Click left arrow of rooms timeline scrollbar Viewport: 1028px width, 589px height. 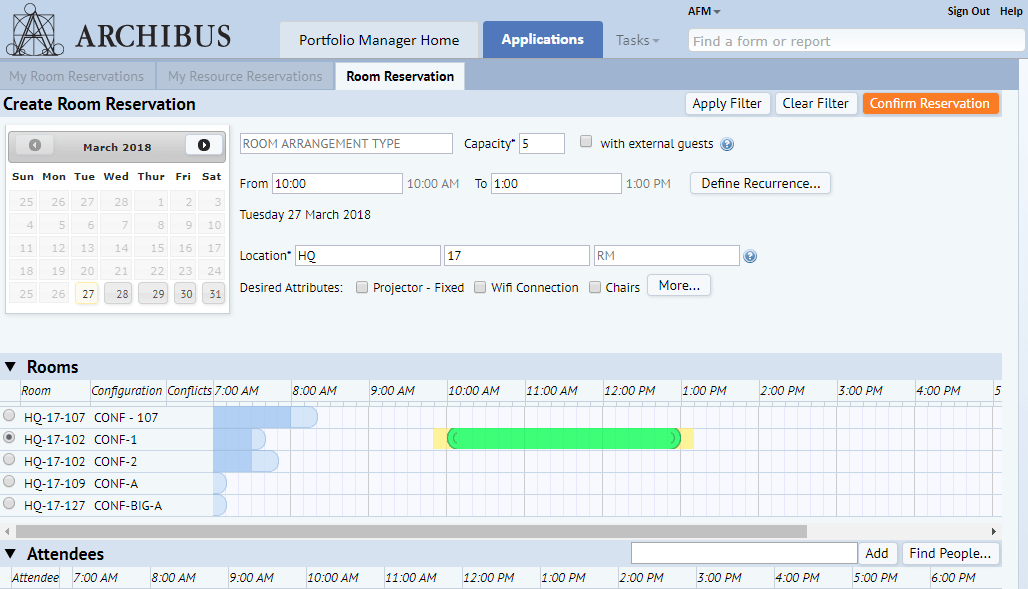pyautogui.click(x=7, y=531)
